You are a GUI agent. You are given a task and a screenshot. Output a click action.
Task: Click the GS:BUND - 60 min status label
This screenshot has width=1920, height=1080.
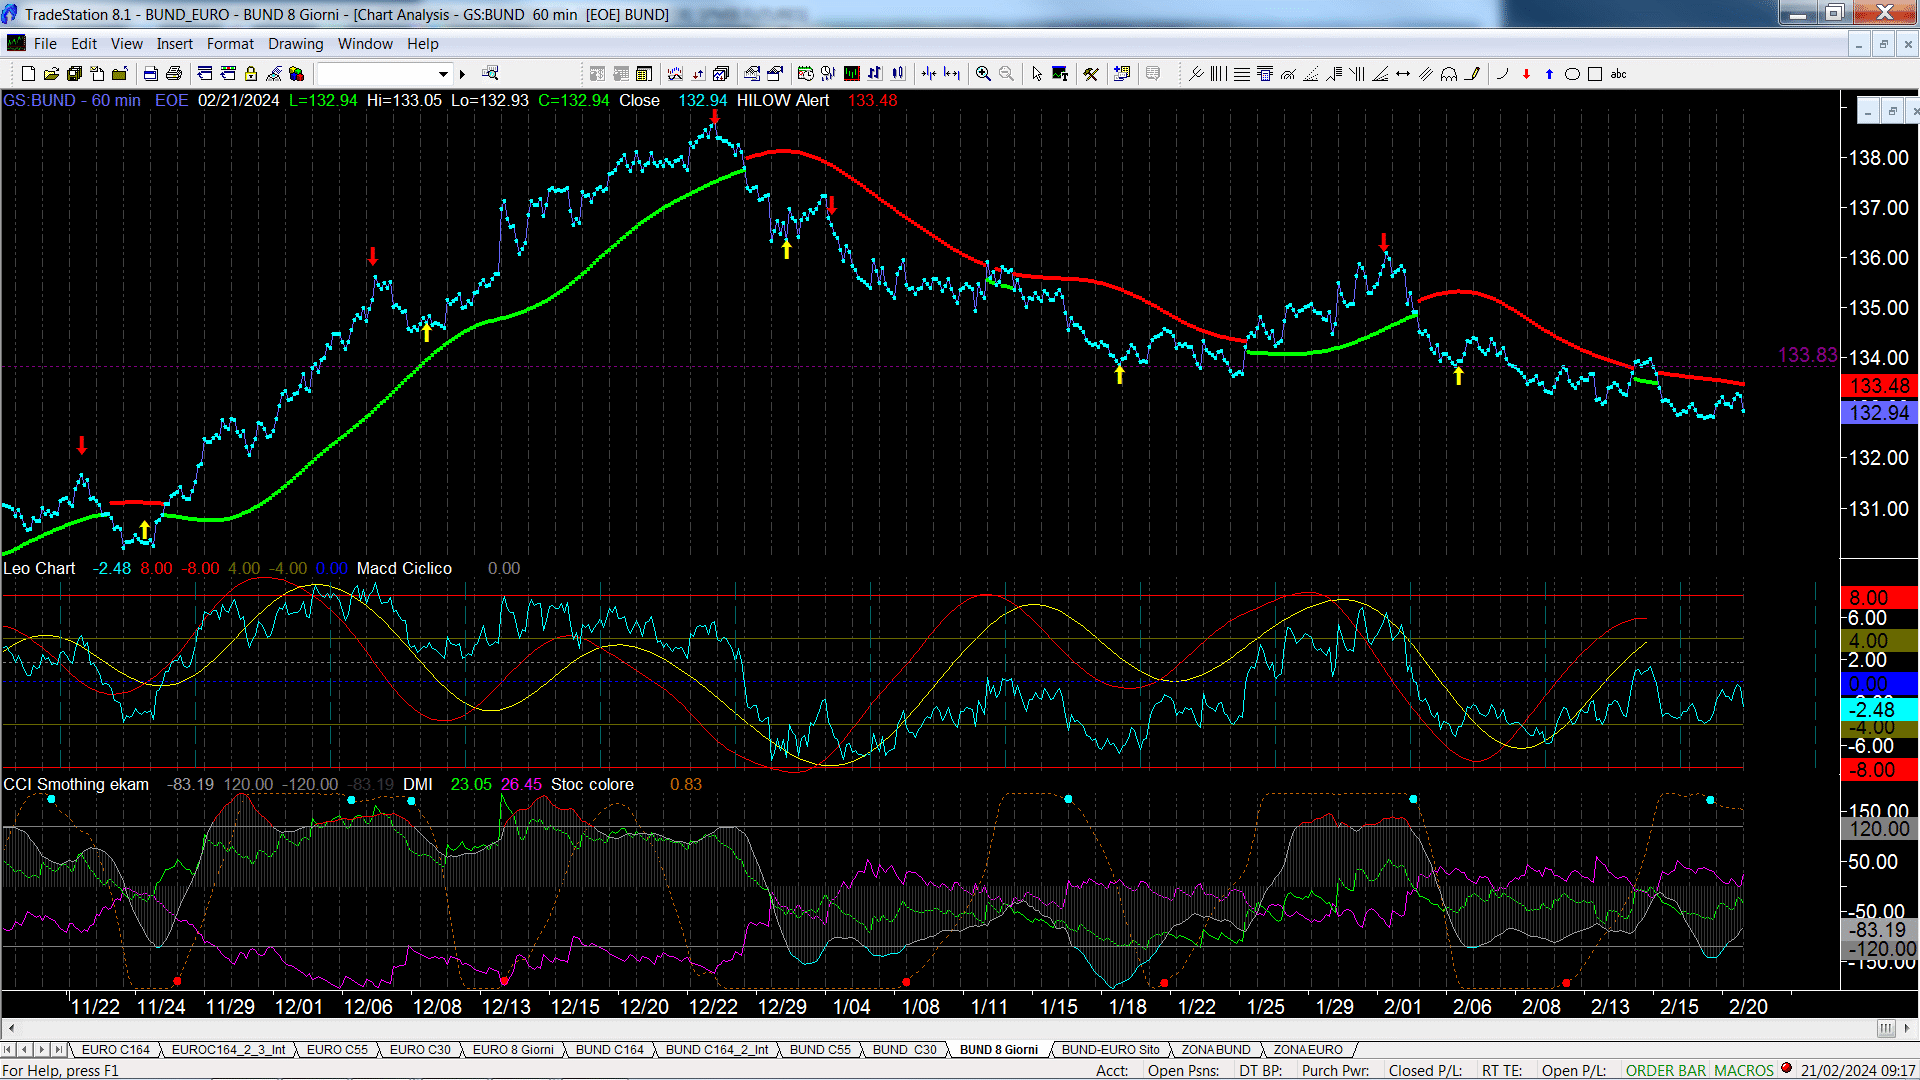coord(72,100)
